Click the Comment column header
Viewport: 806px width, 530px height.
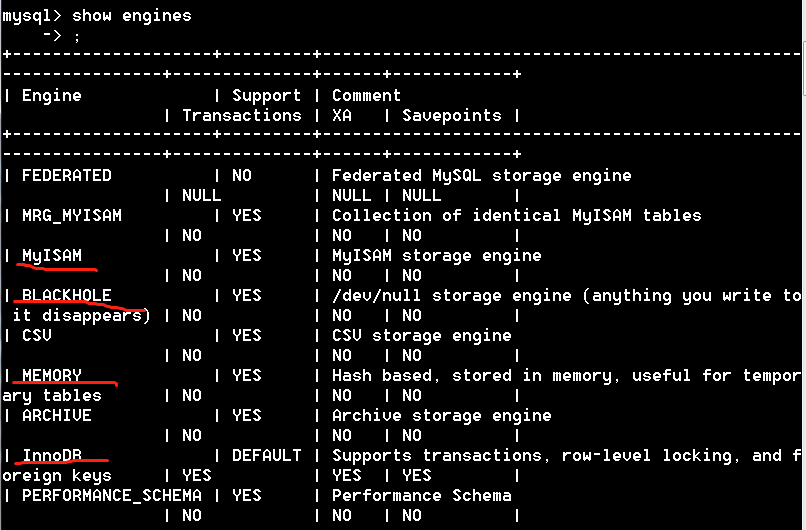(366, 96)
